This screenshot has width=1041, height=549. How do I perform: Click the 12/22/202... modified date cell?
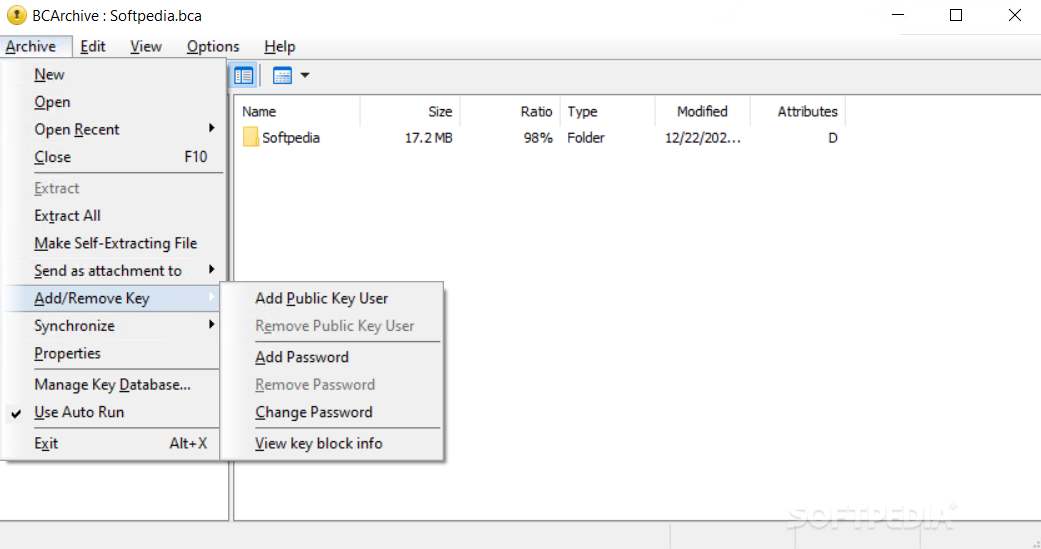point(703,138)
